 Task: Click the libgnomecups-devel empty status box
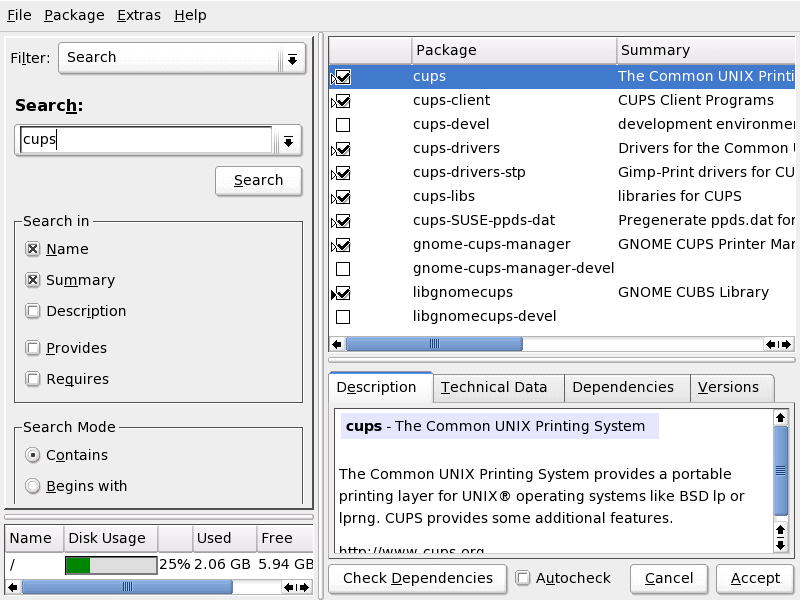point(342,317)
